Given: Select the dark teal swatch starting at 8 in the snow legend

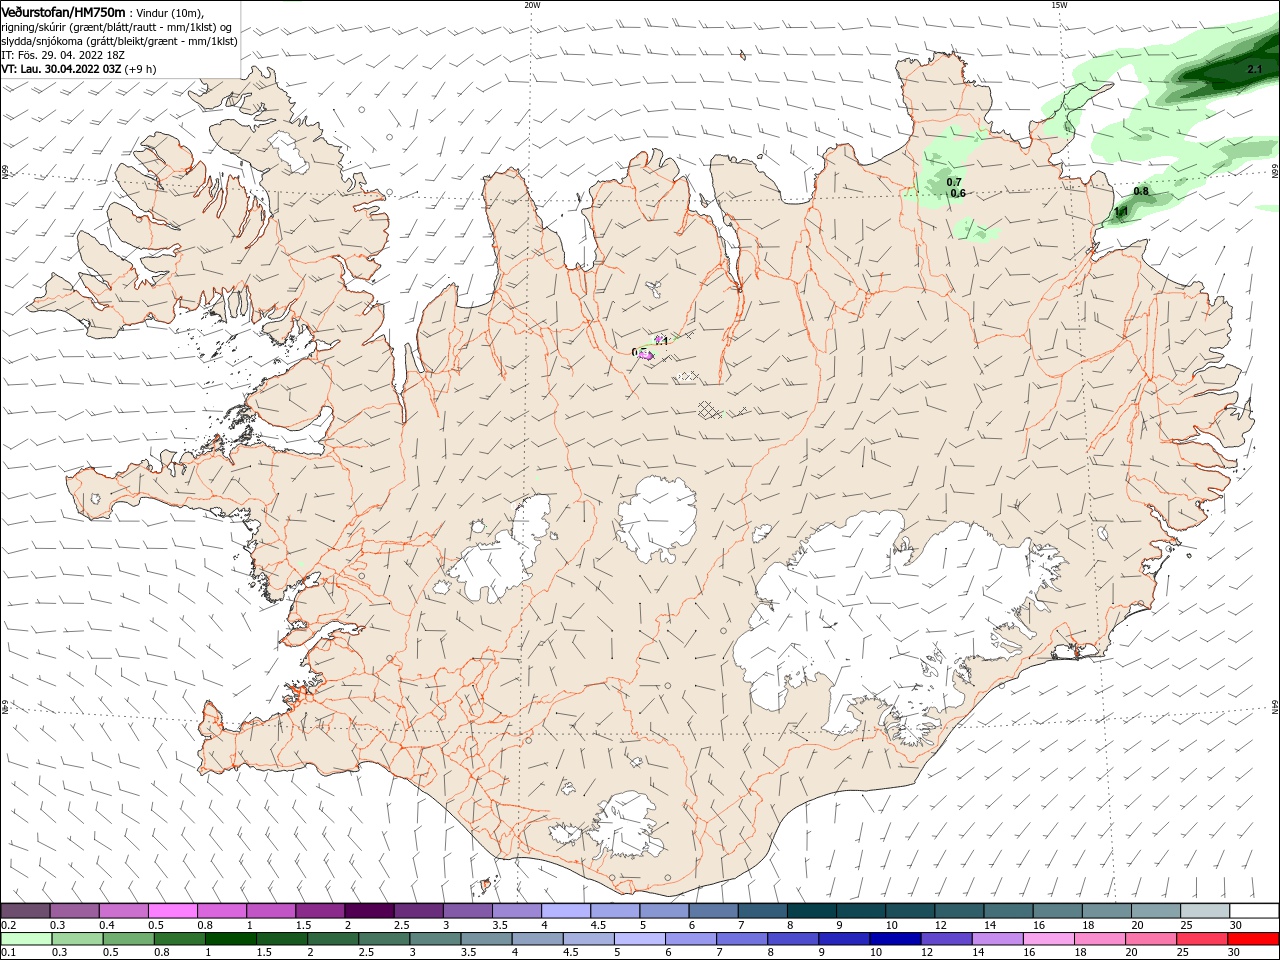Looking at the screenshot, I should [x=810, y=911].
